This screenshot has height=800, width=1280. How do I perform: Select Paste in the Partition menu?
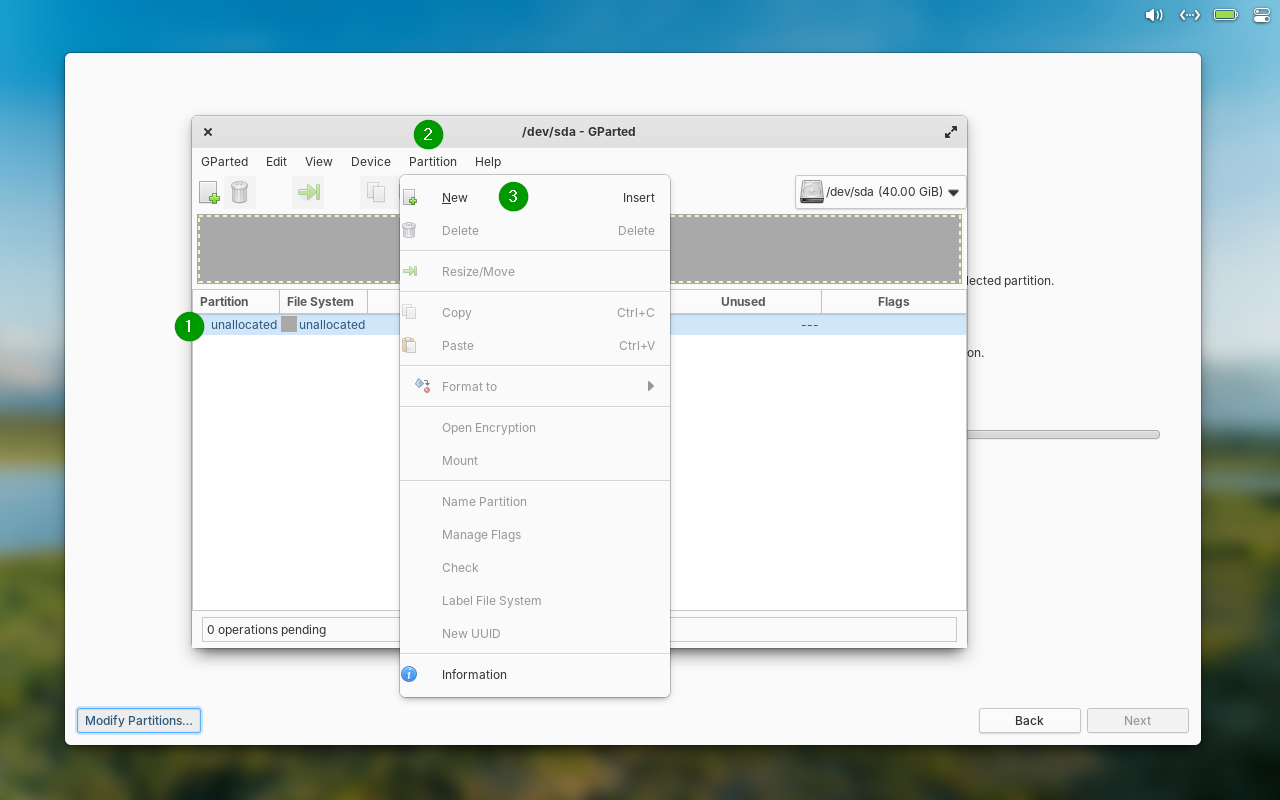click(535, 346)
